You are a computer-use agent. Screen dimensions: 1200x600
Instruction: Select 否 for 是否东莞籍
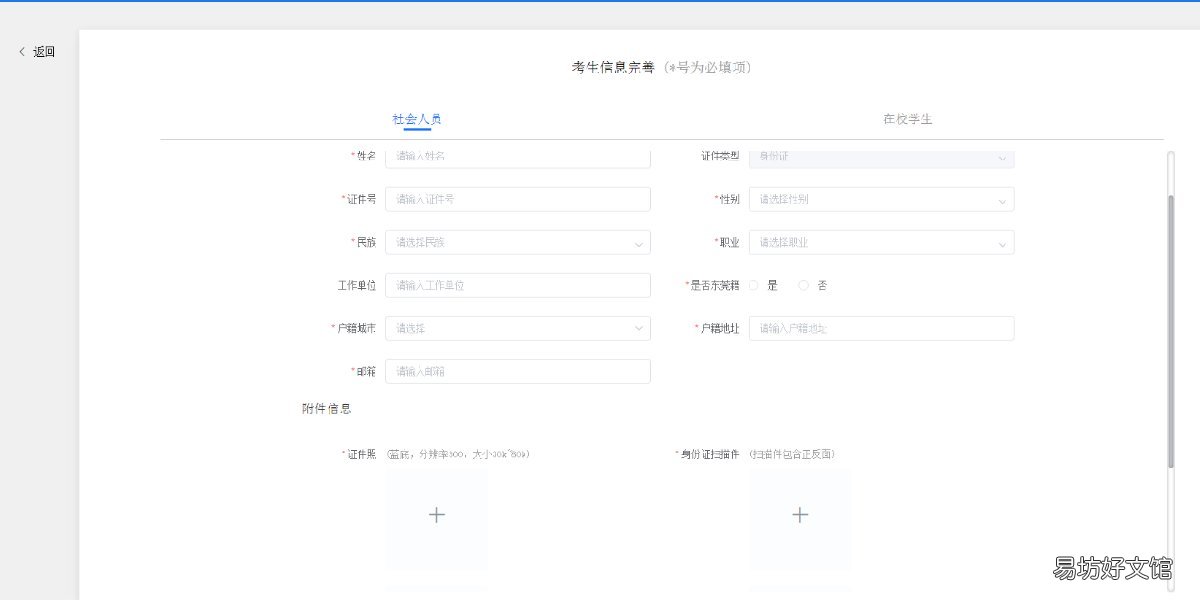(804, 285)
